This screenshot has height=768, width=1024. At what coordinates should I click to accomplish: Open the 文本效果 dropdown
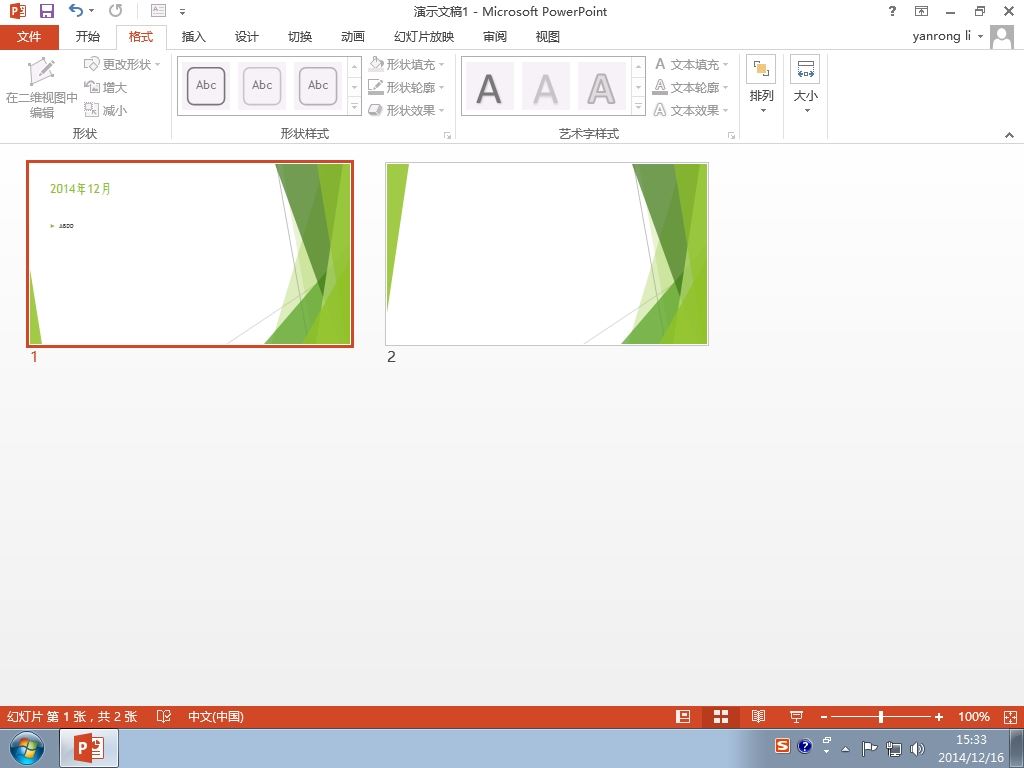tap(690, 110)
